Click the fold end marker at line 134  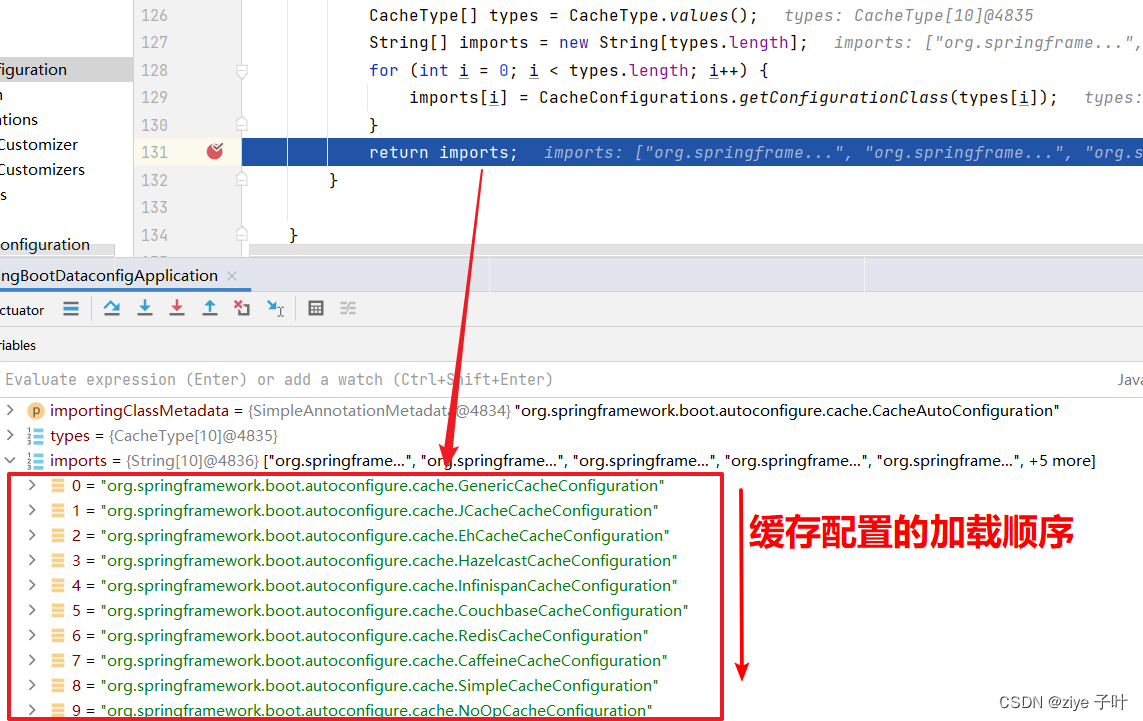pos(242,234)
